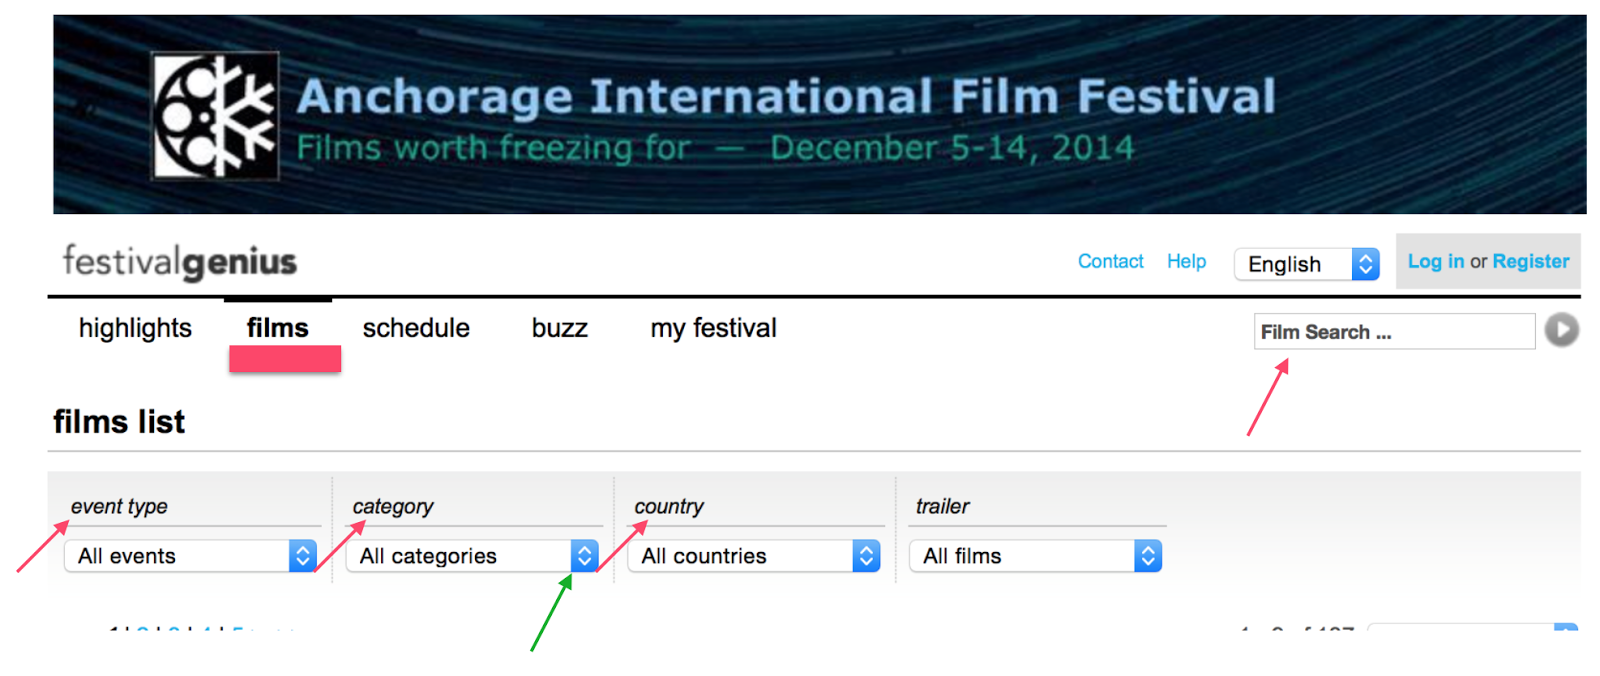Click the festivalgenius logo
The height and width of the screenshot is (676, 1600).
click(180, 262)
